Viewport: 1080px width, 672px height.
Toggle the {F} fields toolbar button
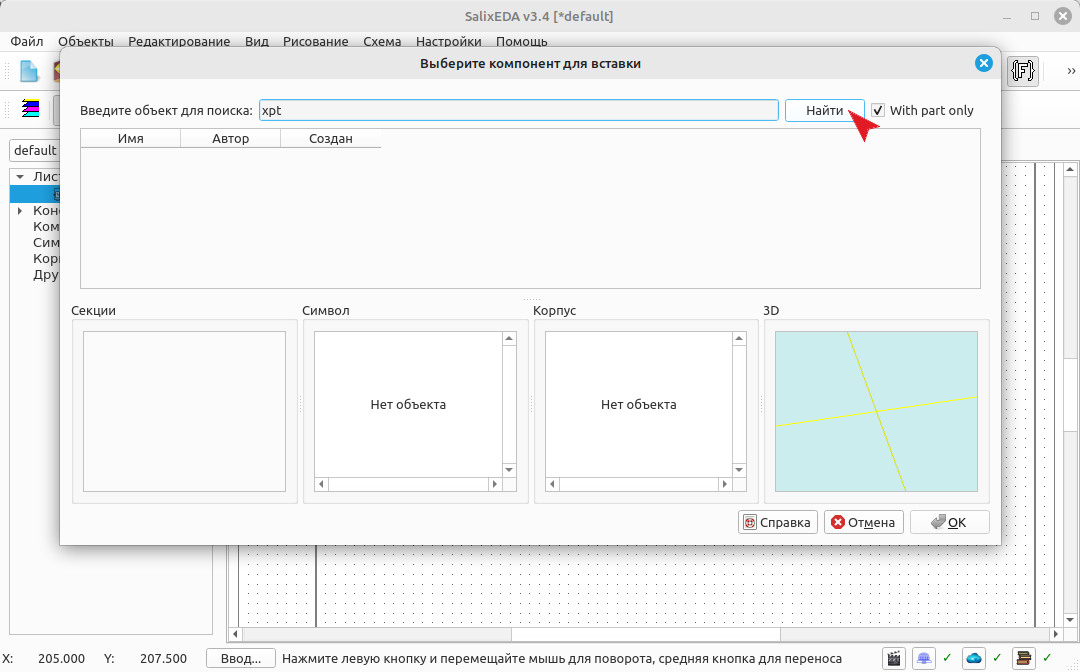click(1023, 70)
